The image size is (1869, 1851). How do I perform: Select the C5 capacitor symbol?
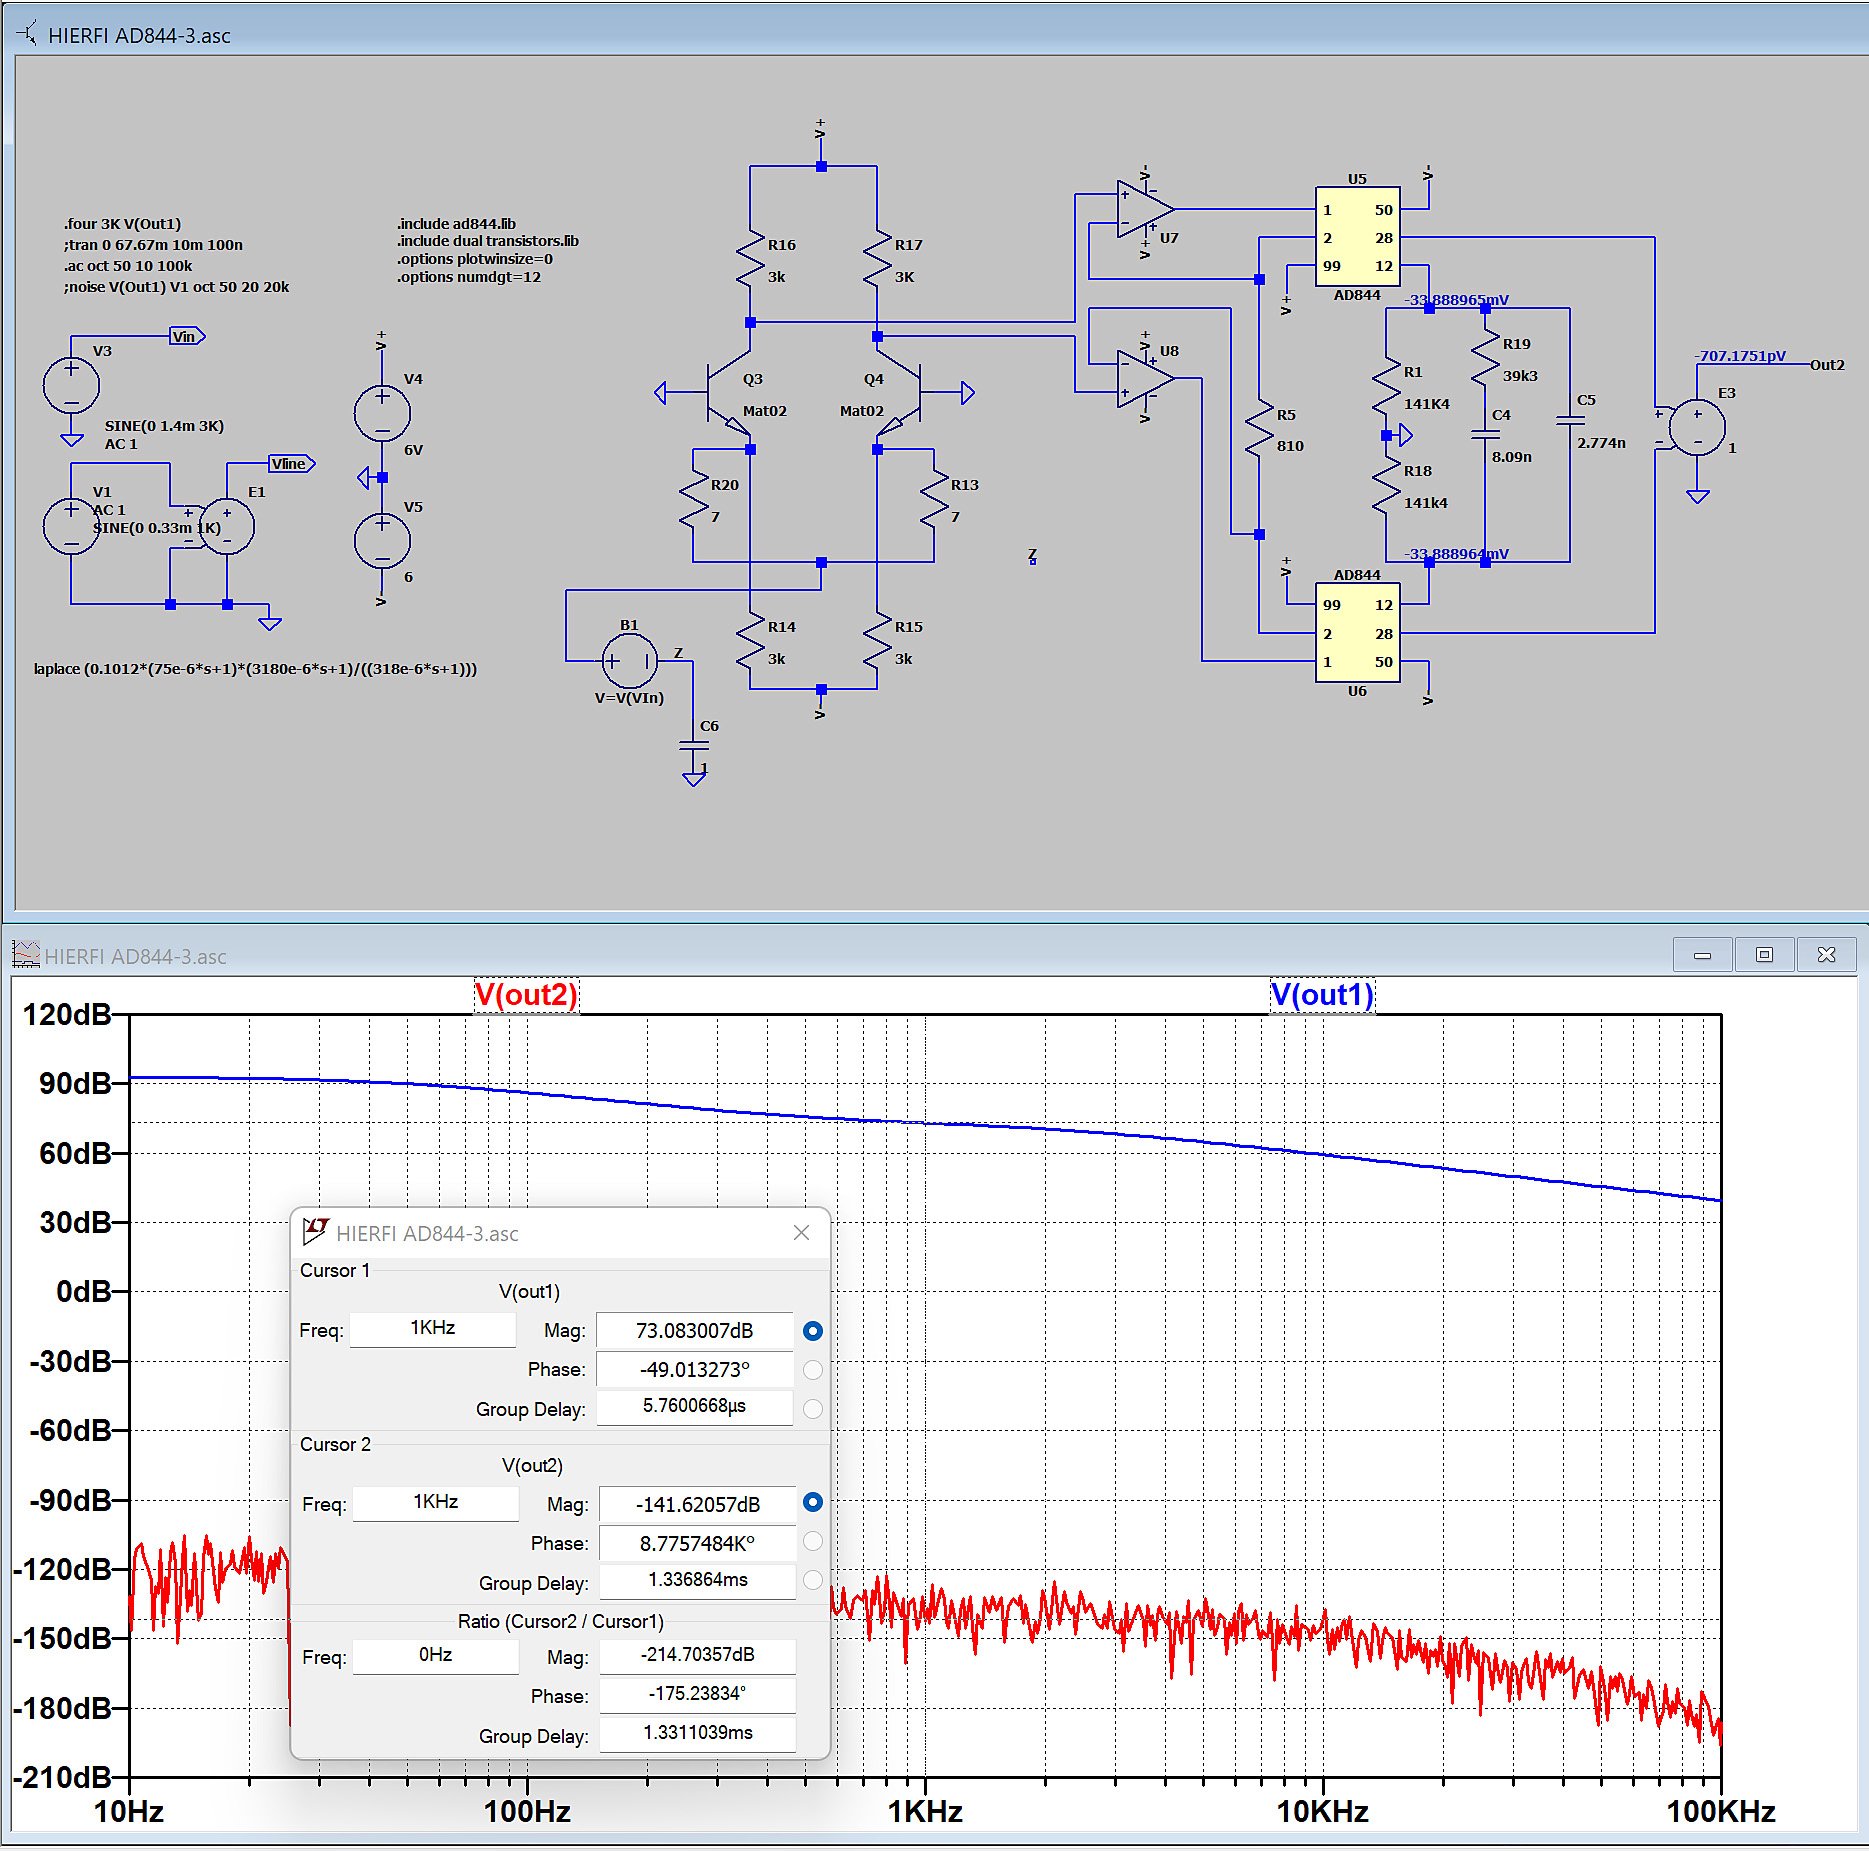[1570, 420]
